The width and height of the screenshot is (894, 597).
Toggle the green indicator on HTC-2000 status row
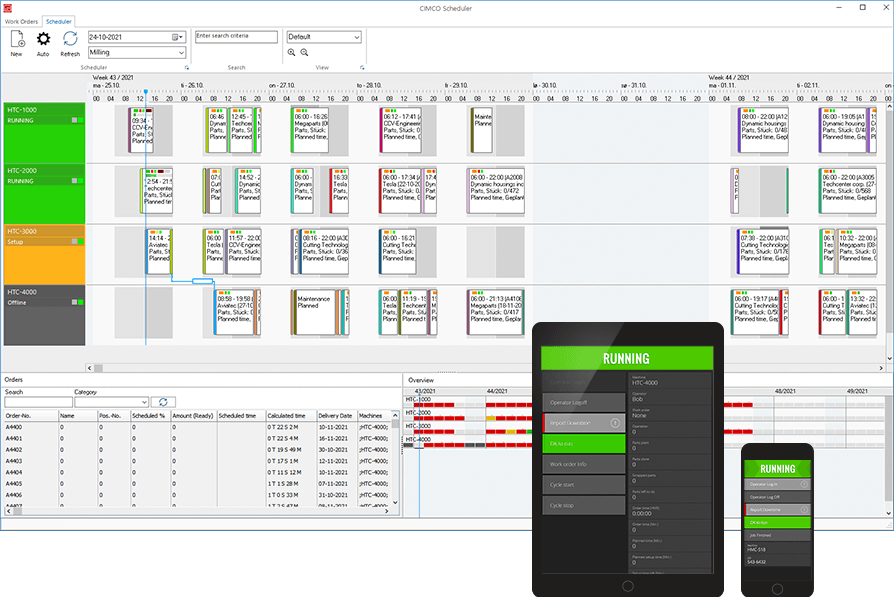tap(80, 181)
